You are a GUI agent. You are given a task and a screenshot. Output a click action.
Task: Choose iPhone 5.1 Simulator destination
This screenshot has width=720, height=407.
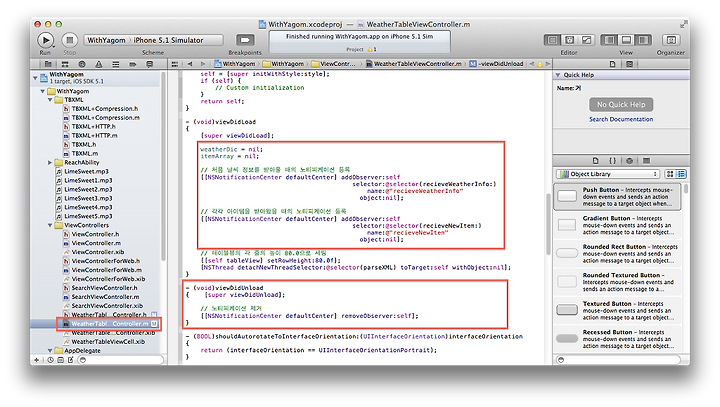point(168,40)
